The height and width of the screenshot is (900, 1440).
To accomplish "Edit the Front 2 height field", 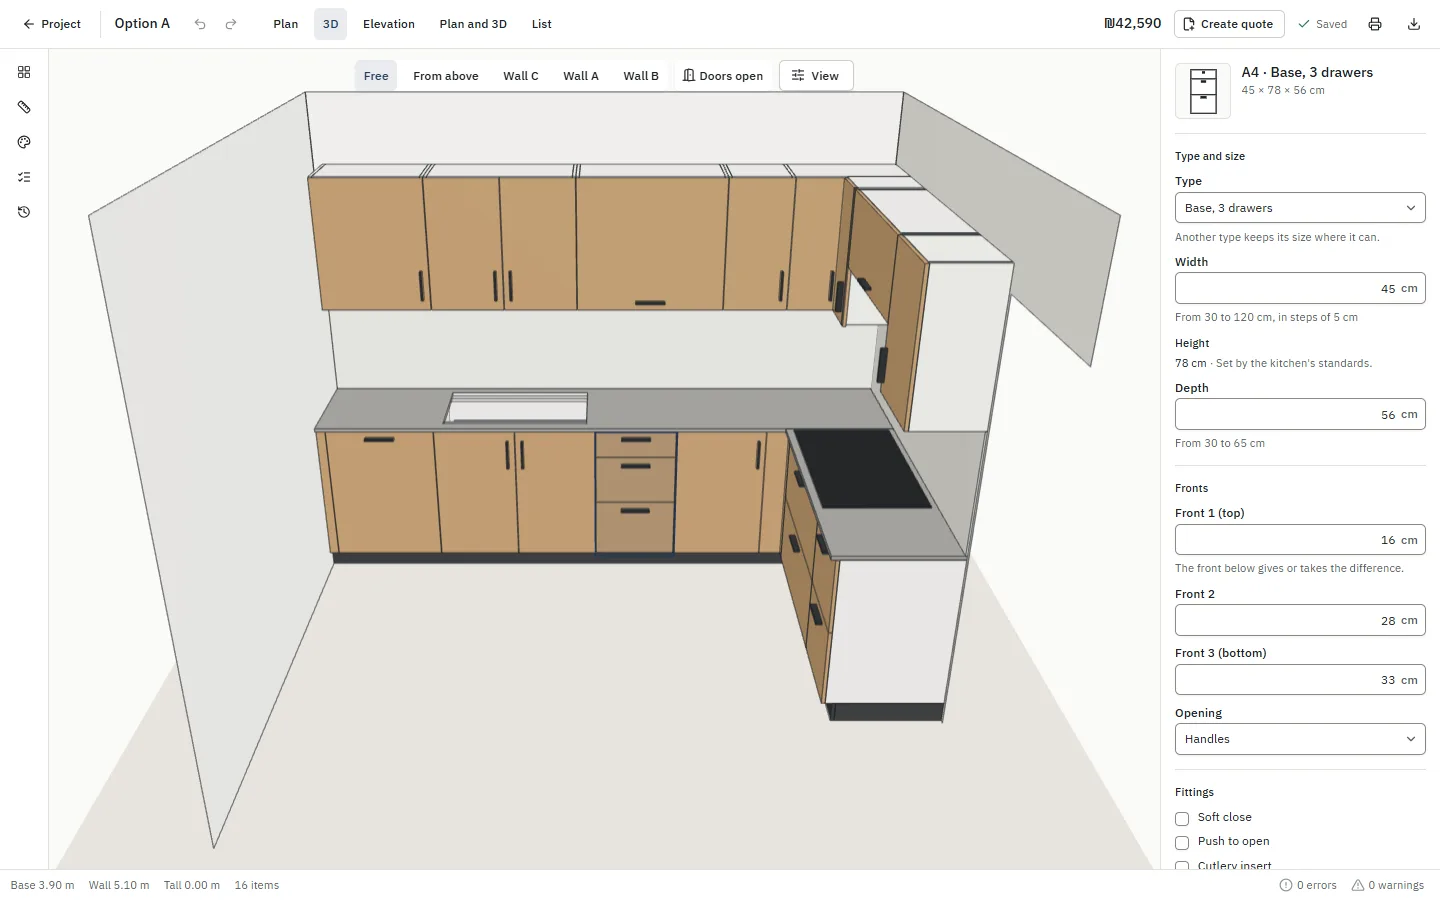I will pyautogui.click(x=1300, y=620).
